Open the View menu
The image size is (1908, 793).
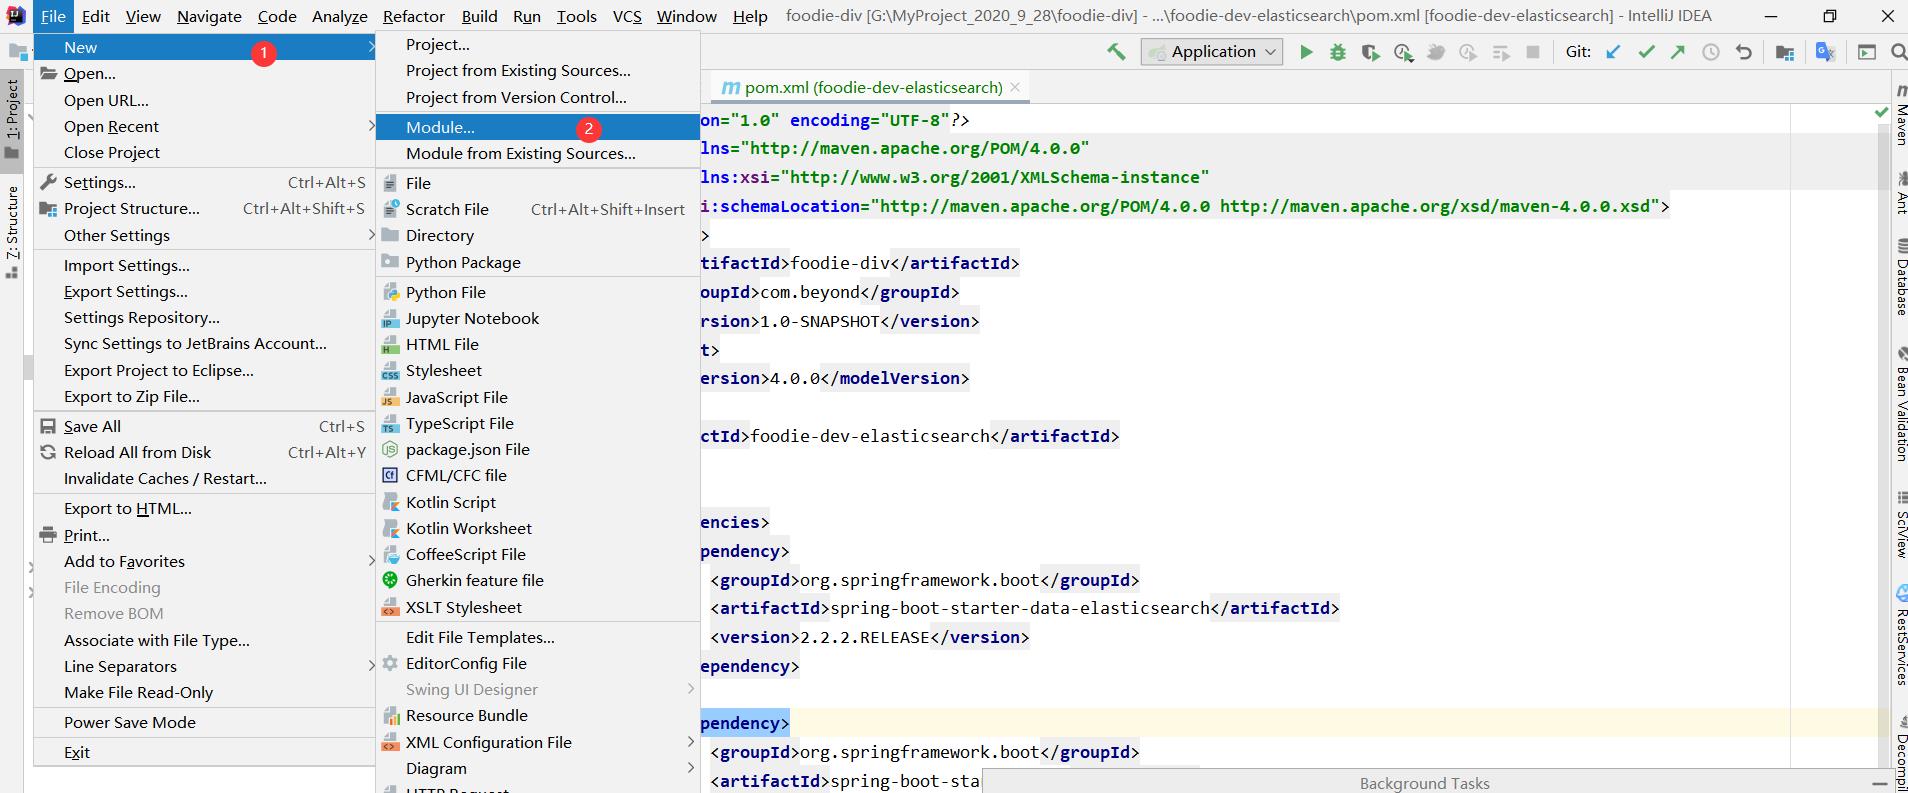point(143,16)
